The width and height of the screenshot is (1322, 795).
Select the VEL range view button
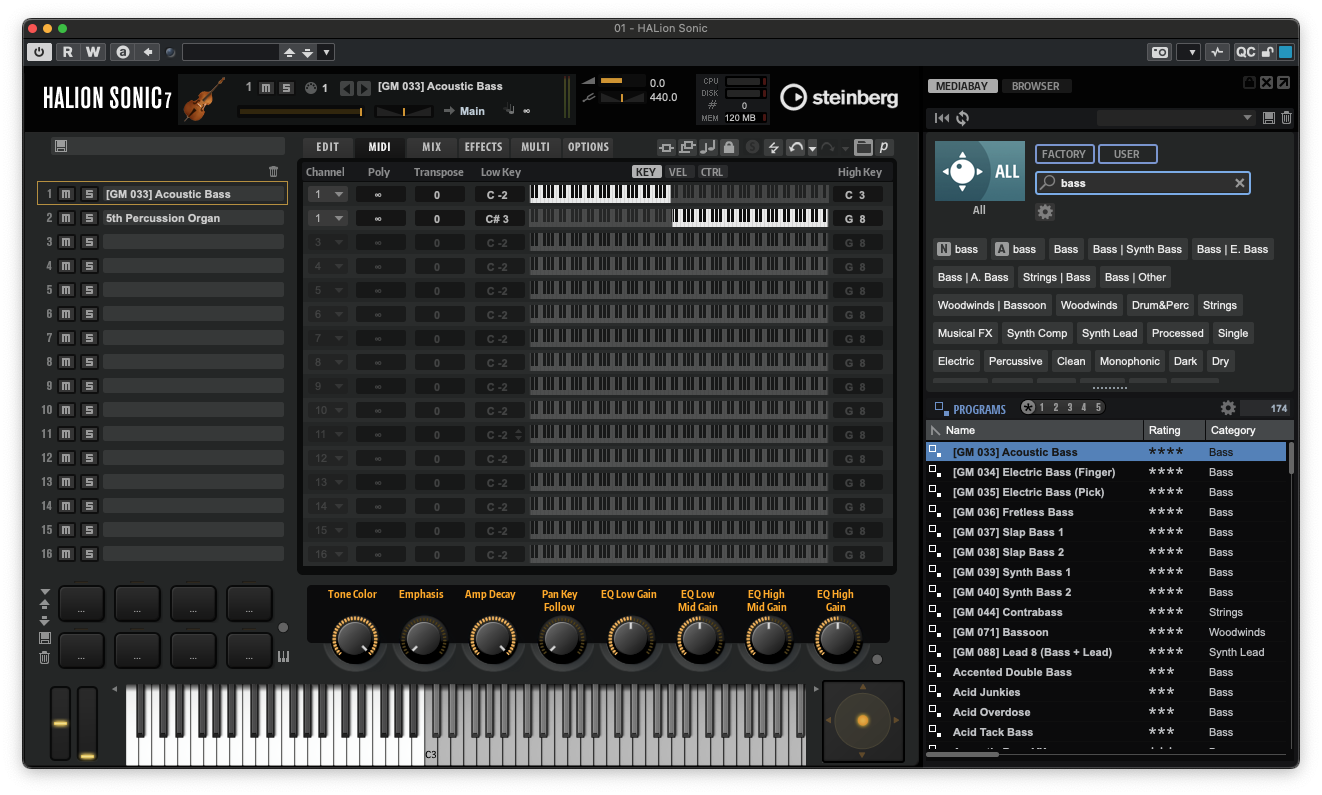click(678, 172)
